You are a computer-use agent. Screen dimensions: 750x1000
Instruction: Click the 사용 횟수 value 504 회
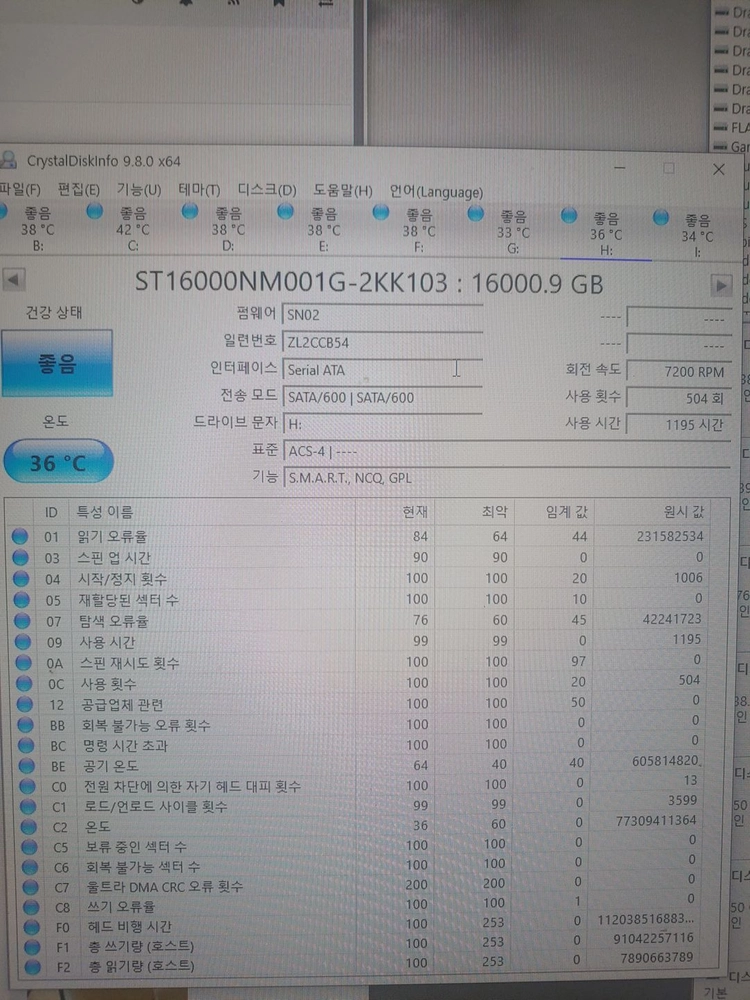point(679,398)
